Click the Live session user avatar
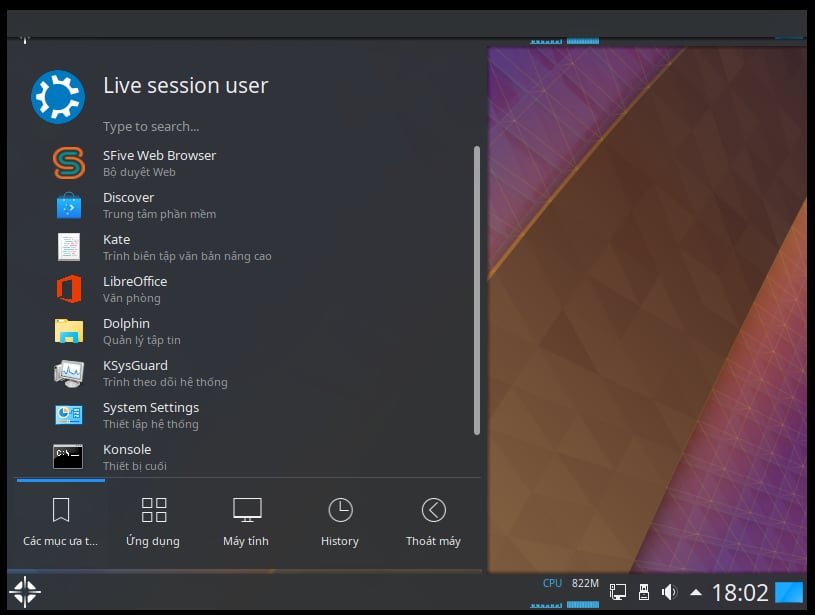Screen dimensions: 815x615 pyautogui.click(x=57, y=97)
